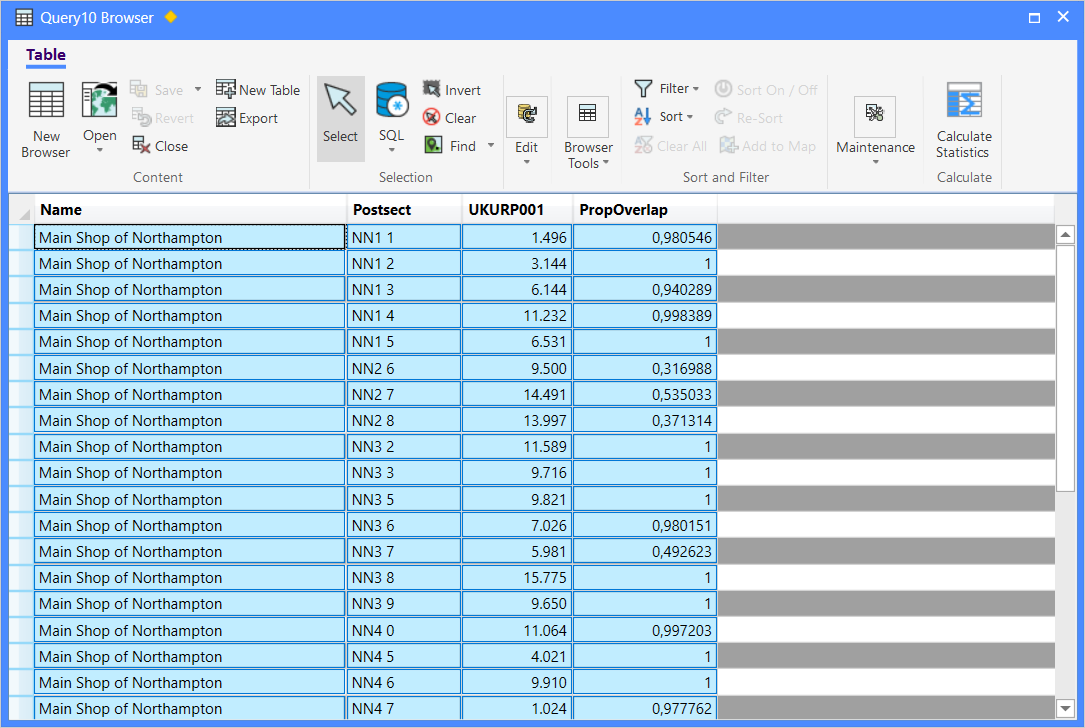The width and height of the screenshot is (1085, 728).
Task: Clear the current selection
Action: pos(449,118)
